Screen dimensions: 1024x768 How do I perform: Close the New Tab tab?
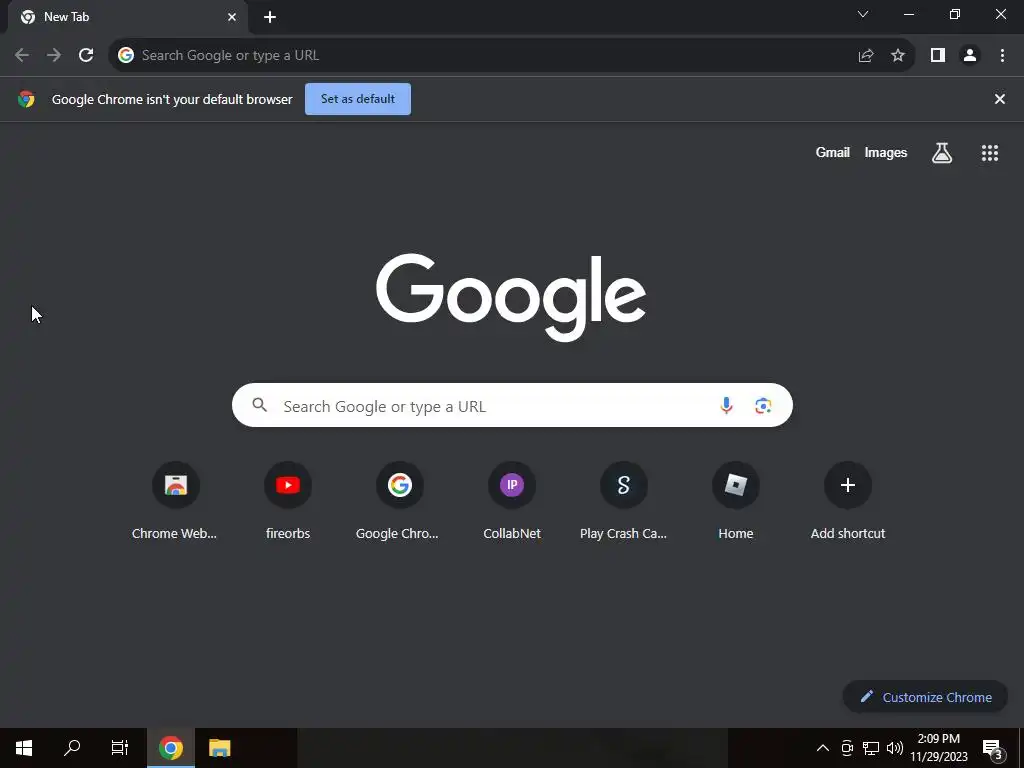tap(232, 17)
